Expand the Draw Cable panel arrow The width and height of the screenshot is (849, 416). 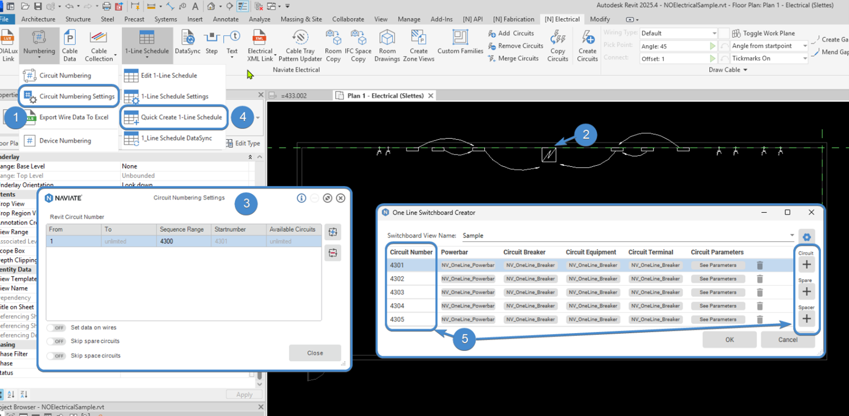[x=745, y=70]
